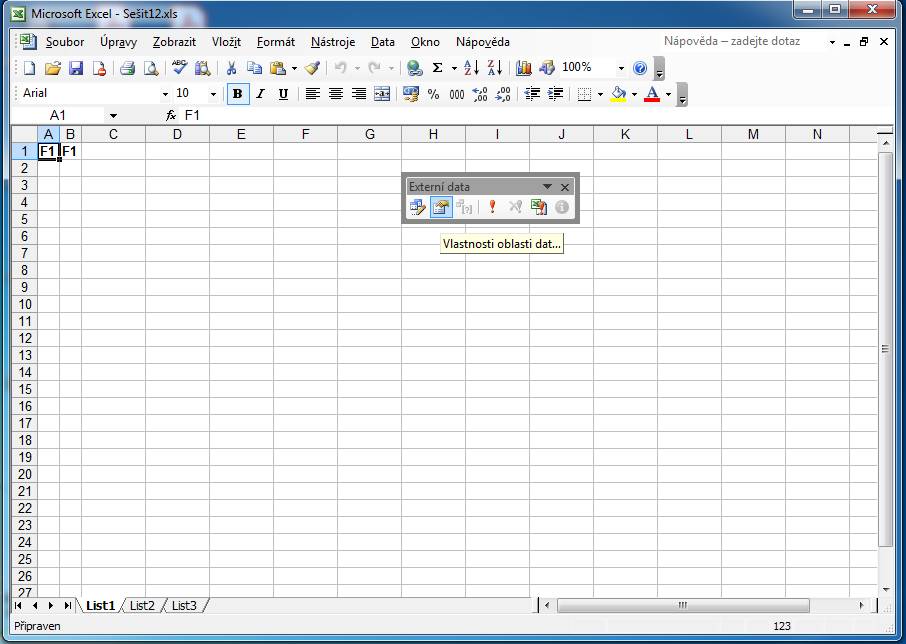Switch to the List2 sheet tab
This screenshot has height=644, width=906.
(x=142, y=605)
